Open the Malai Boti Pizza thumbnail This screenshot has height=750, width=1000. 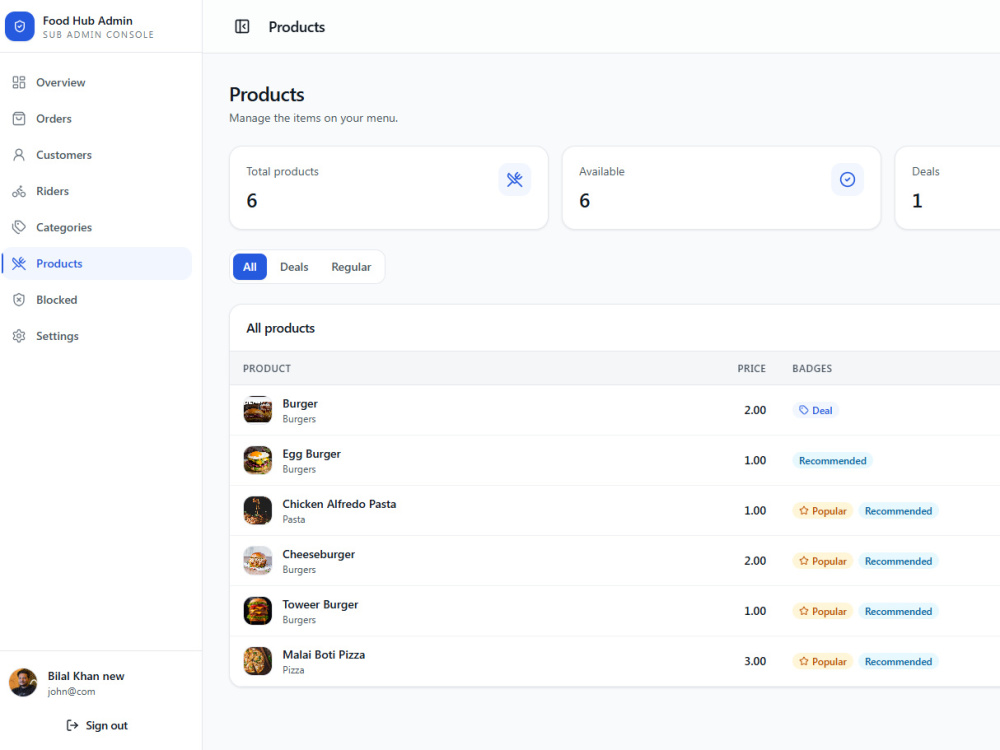click(258, 661)
